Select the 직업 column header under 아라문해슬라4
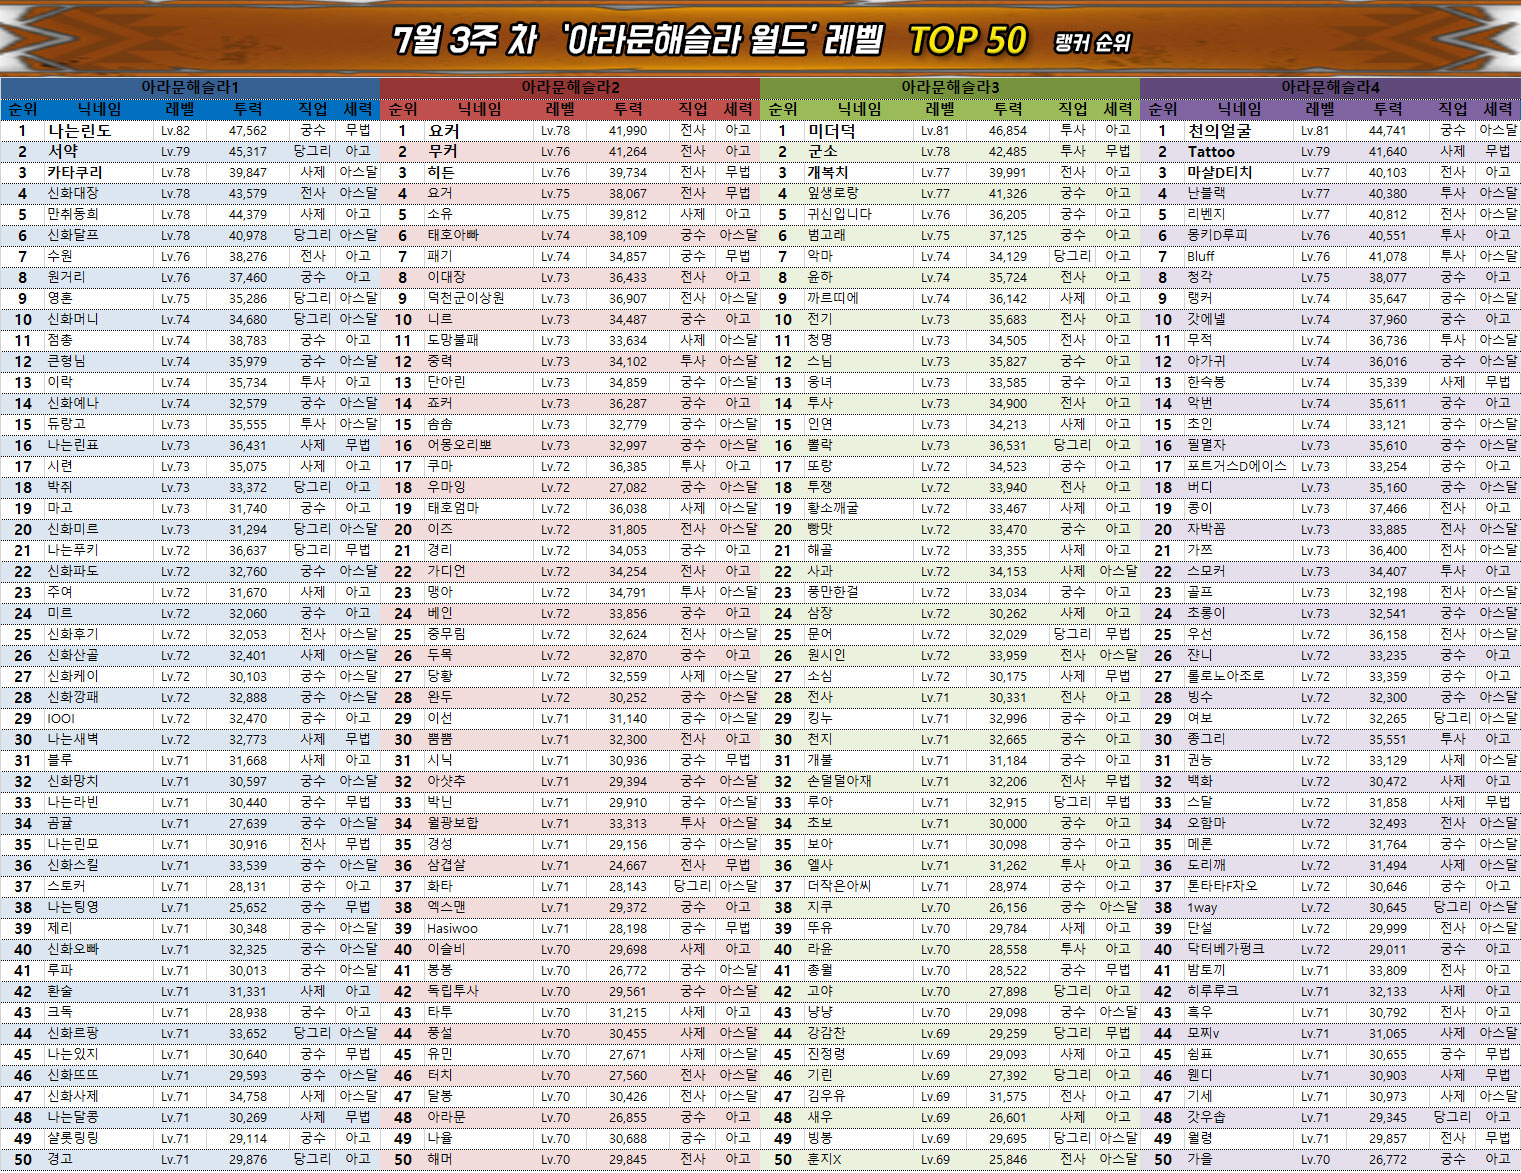 pyautogui.click(x=1453, y=109)
